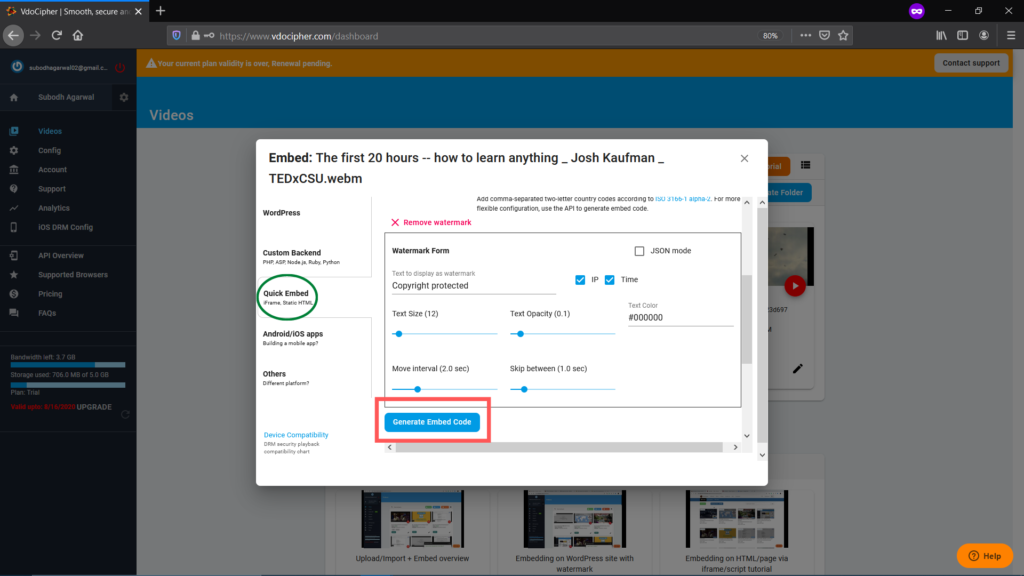Enable the JSON mode checkbox

639,251
